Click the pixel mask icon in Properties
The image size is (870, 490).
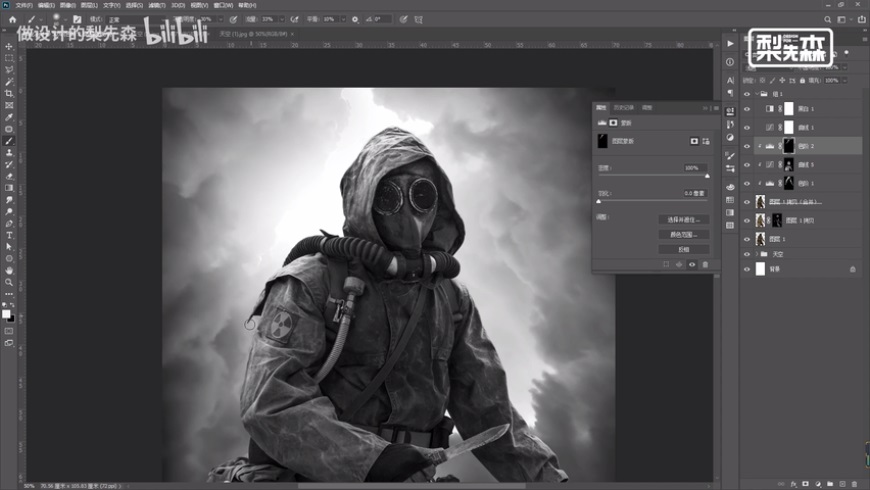[694, 141]
